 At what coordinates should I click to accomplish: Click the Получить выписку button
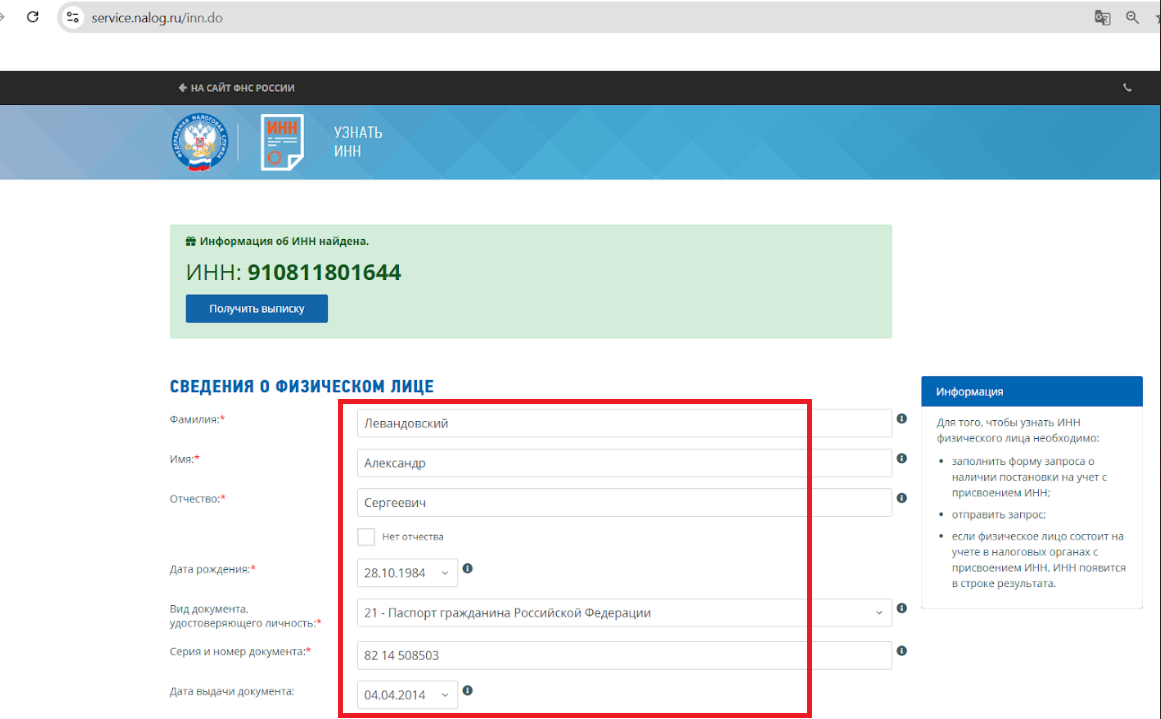[x=256, y=309]
